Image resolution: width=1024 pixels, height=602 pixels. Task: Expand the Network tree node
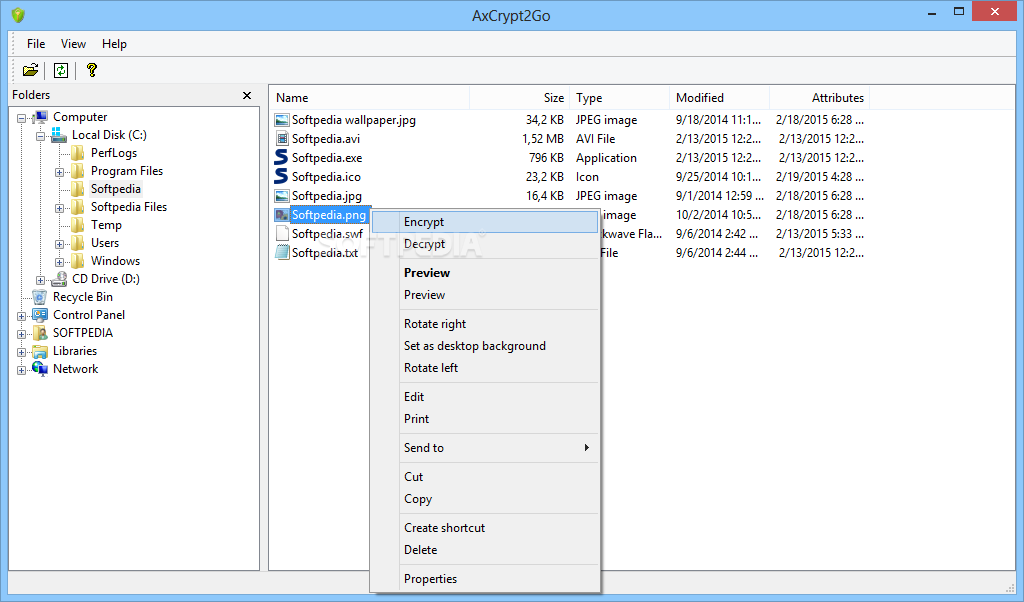22,370
